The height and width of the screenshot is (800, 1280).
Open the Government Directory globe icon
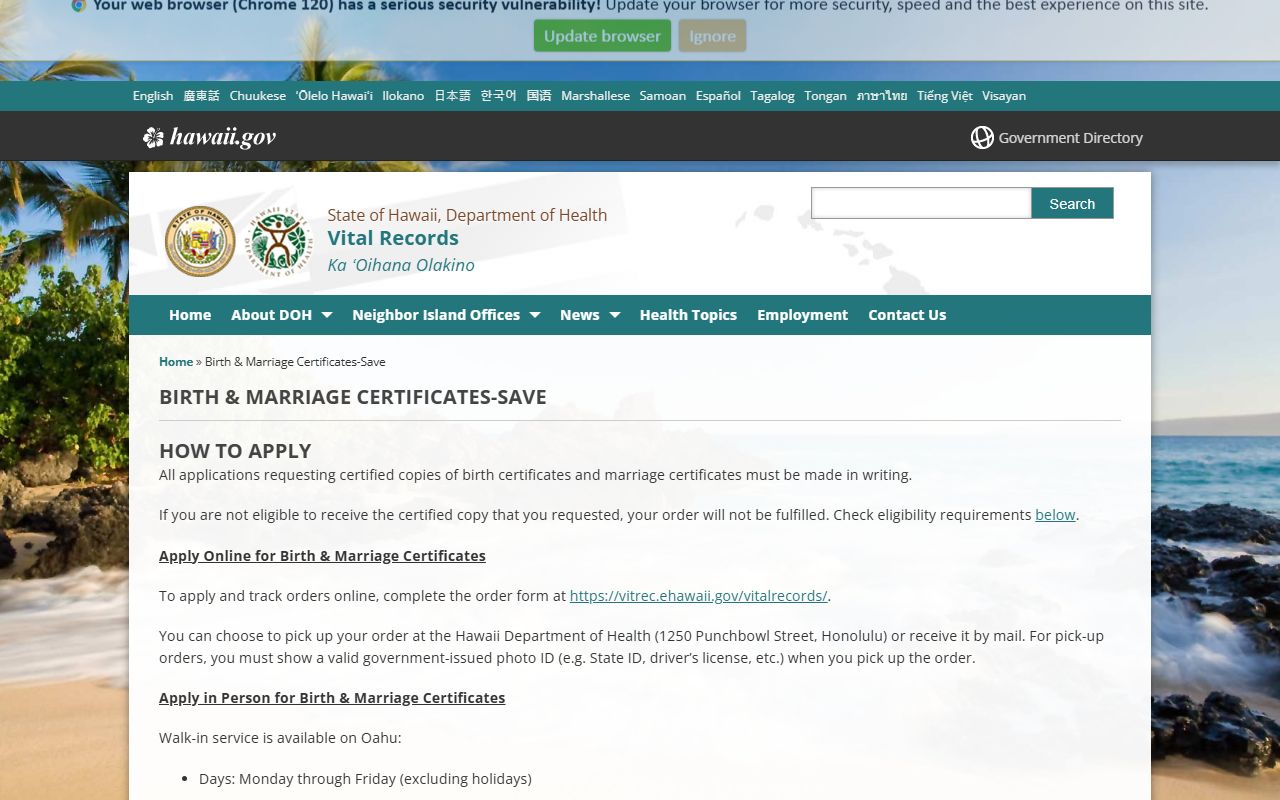(x=982, y=138)
